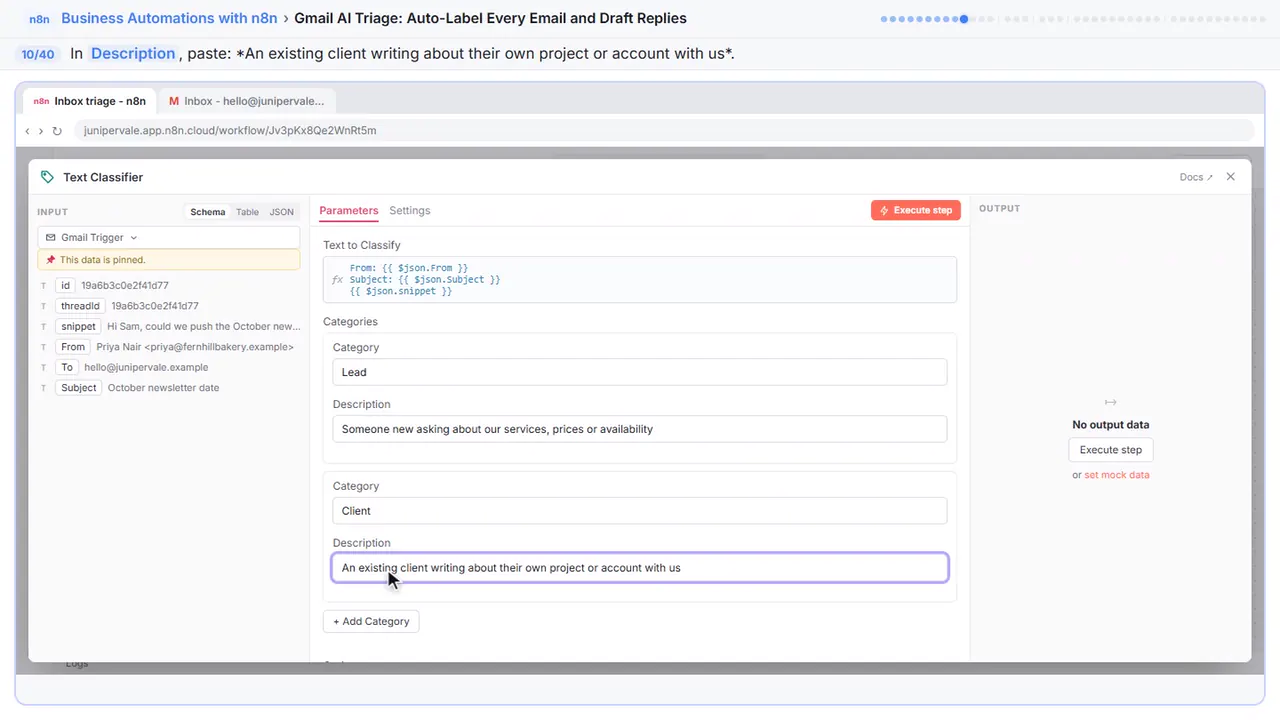Click the n8n logo in header
The height and width of the screenshot is (720, 1280).
(x=39, y=18)
